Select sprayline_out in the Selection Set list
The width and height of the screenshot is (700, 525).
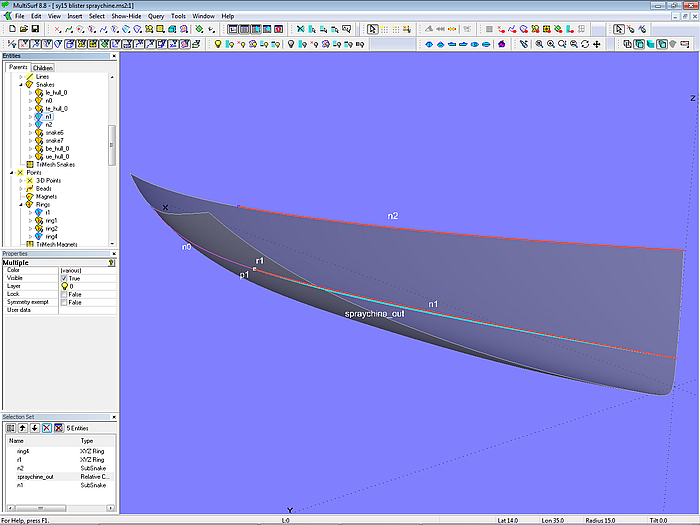[x=35, y=476]
